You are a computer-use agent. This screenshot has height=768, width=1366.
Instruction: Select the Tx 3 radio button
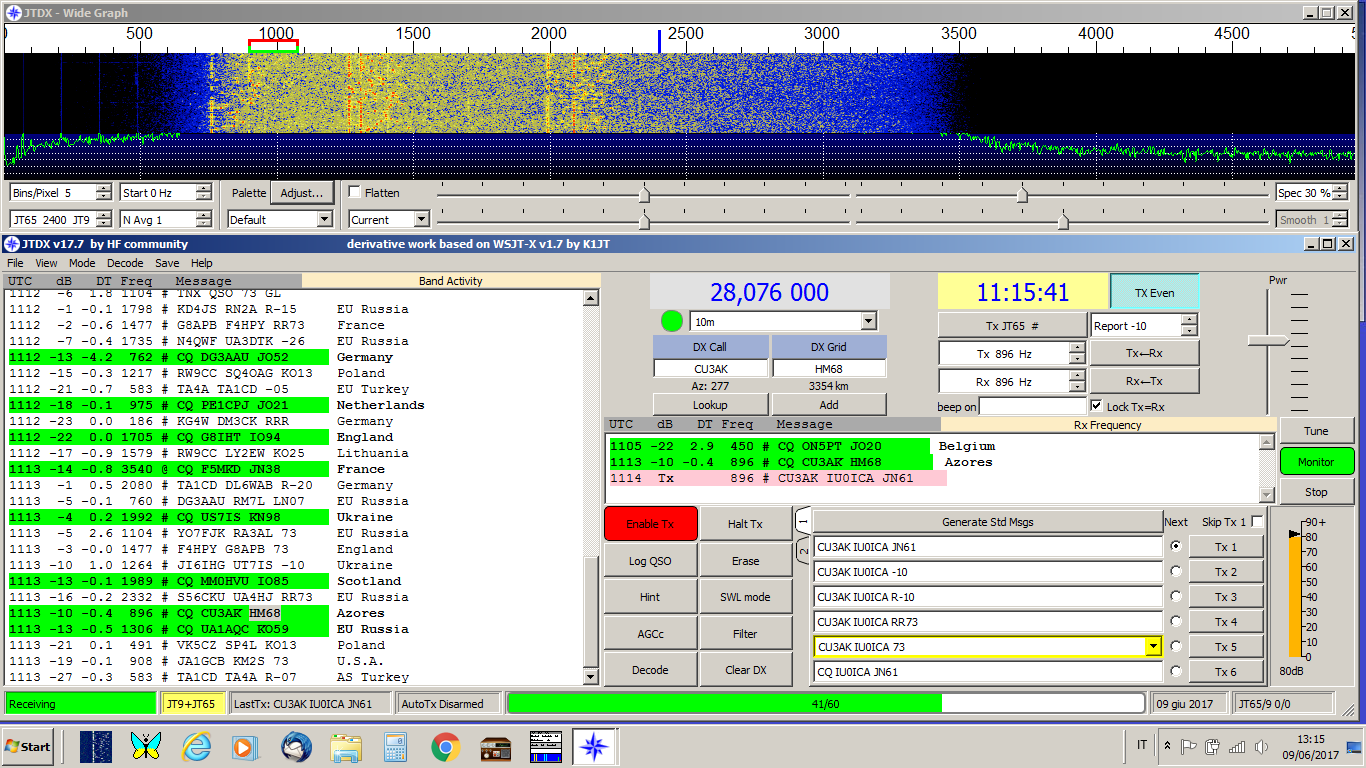tap(1175, 596)
